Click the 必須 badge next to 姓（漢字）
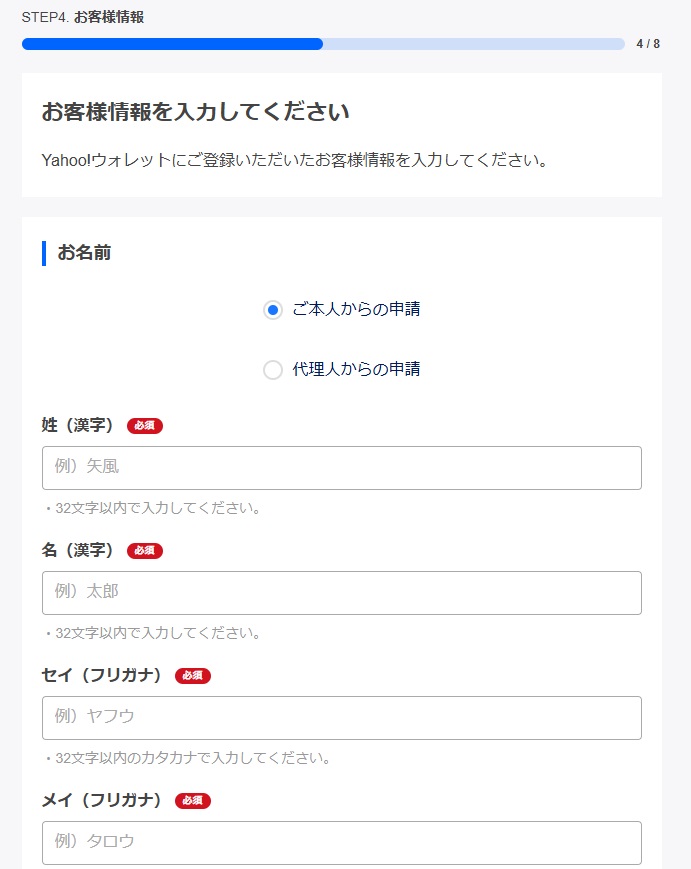The width and height of the screenshot is (691, 869). click(146, 425)
